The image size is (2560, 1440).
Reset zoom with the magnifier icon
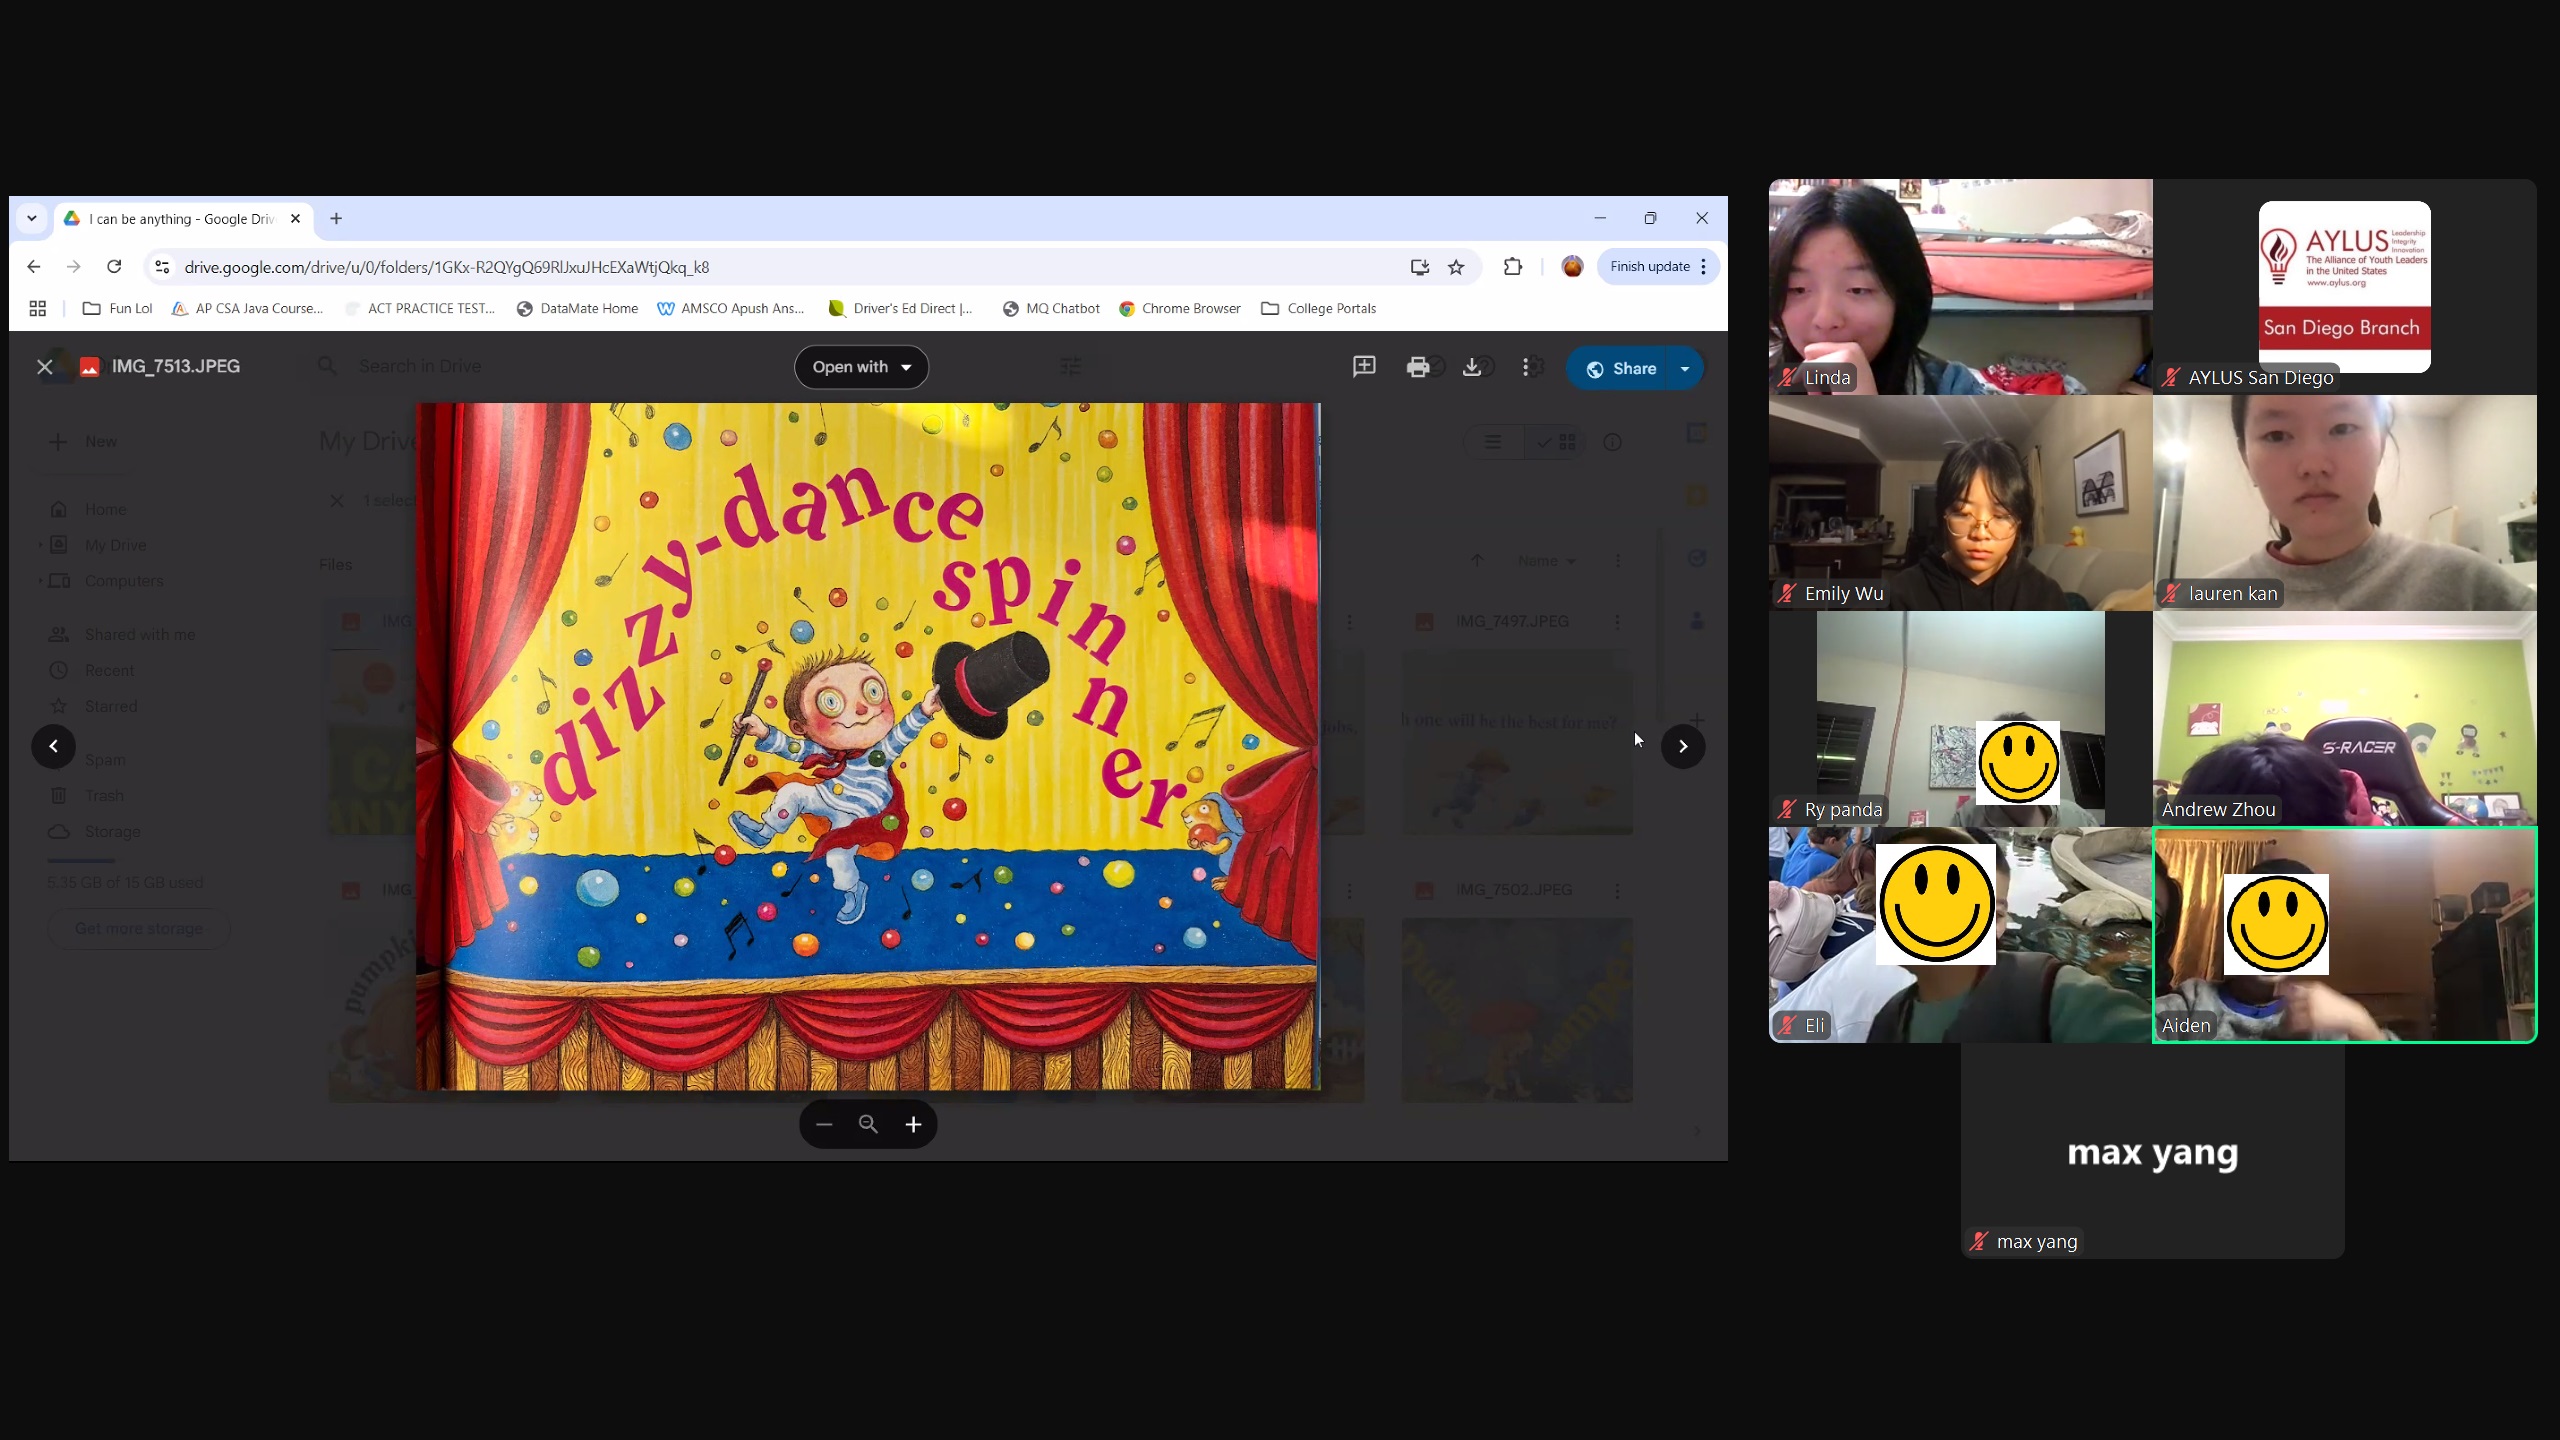coord(868,1124)
